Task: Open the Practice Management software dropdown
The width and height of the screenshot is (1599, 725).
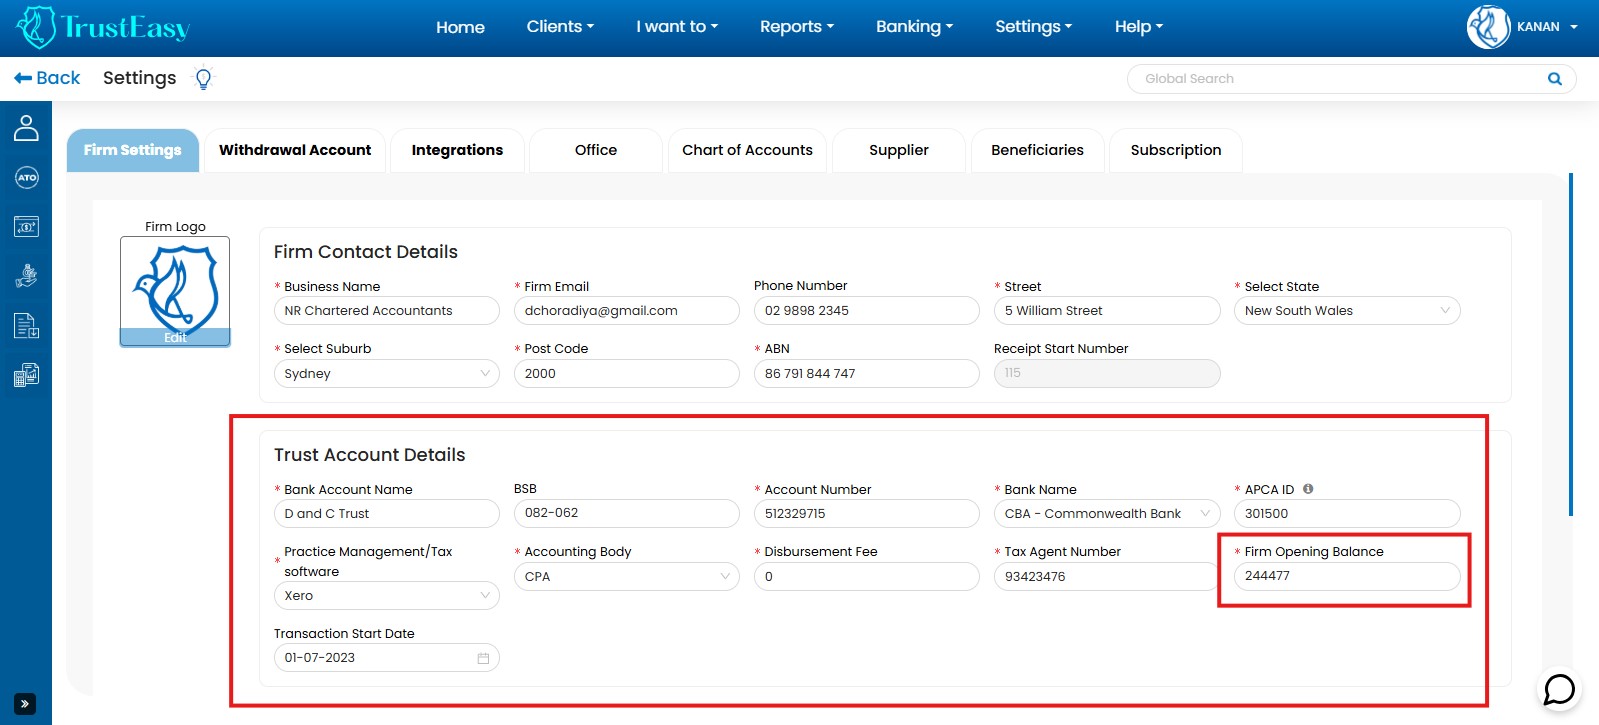Action: [x=386, y=596]
